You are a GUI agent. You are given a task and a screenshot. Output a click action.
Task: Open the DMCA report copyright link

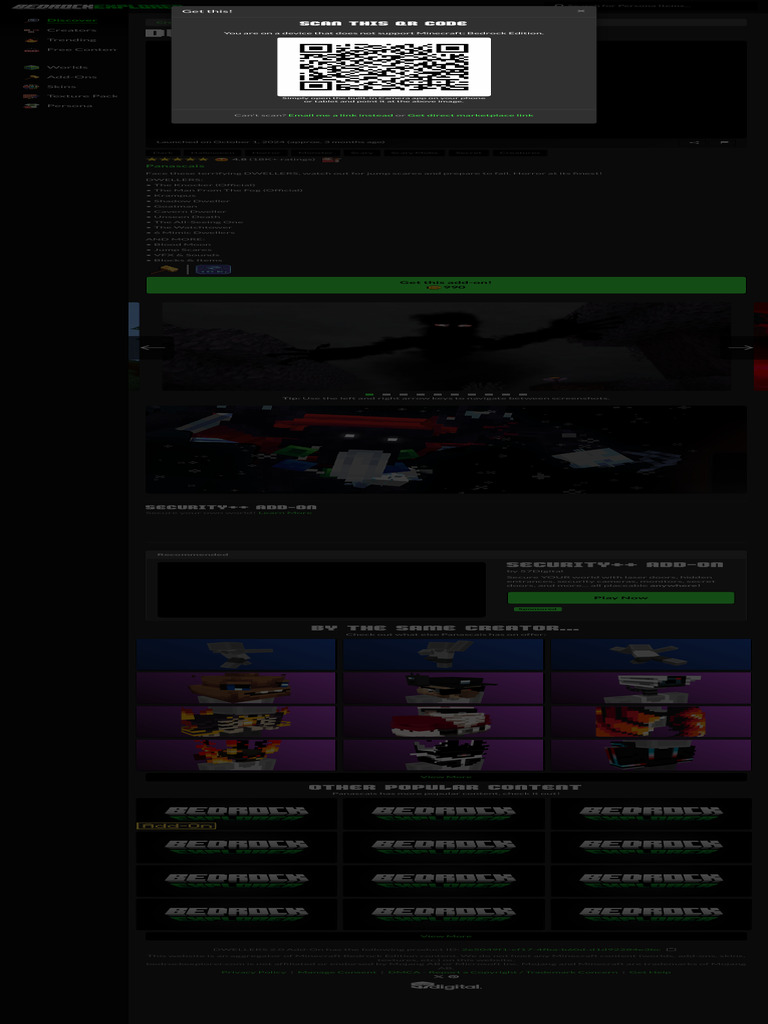[x=502, y=972]
